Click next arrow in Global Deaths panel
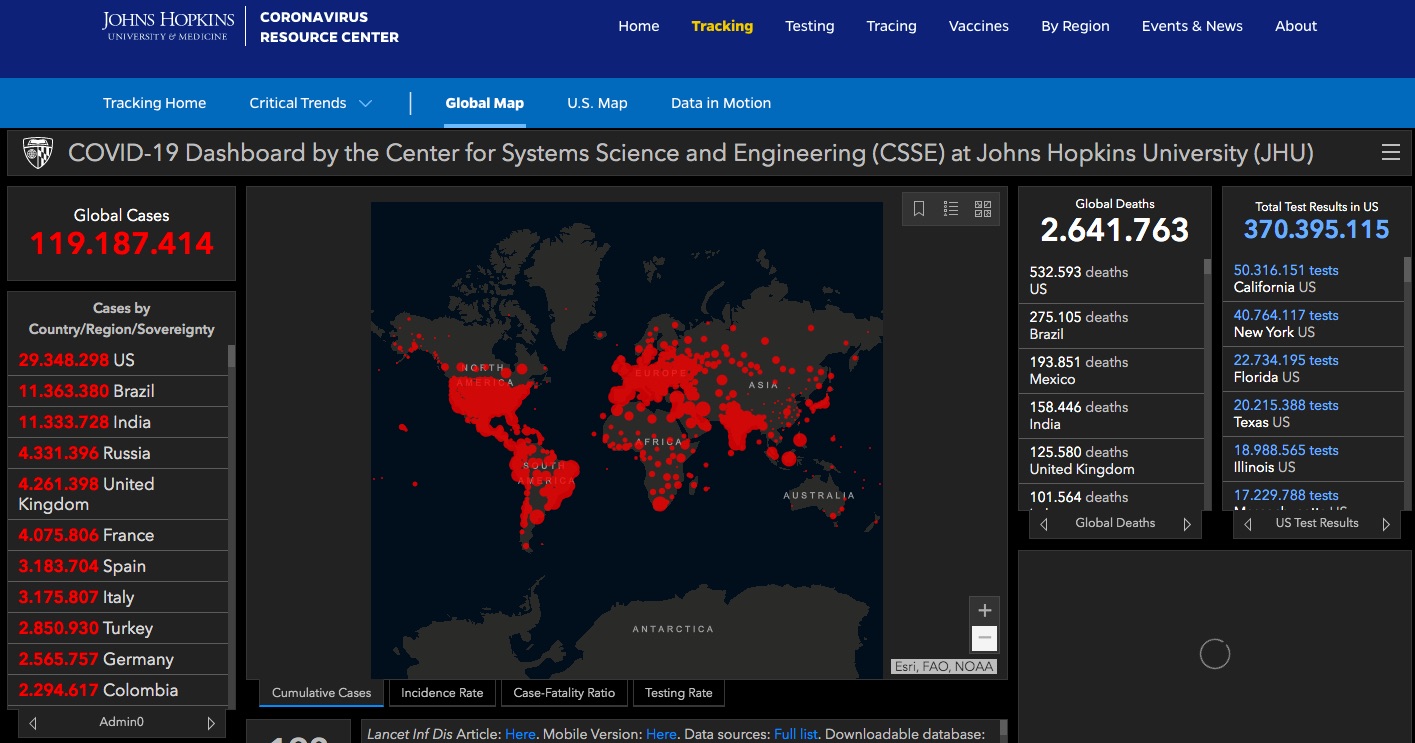Screen dimensions: 1415x743 [1187, 524]
